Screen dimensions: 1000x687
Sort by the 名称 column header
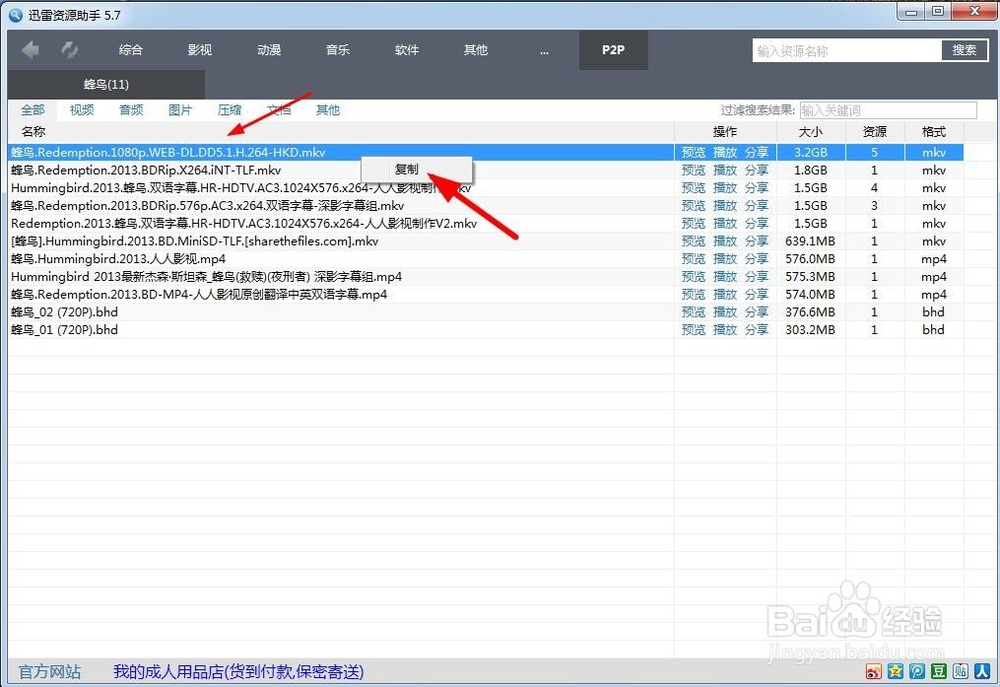[33, 131]
